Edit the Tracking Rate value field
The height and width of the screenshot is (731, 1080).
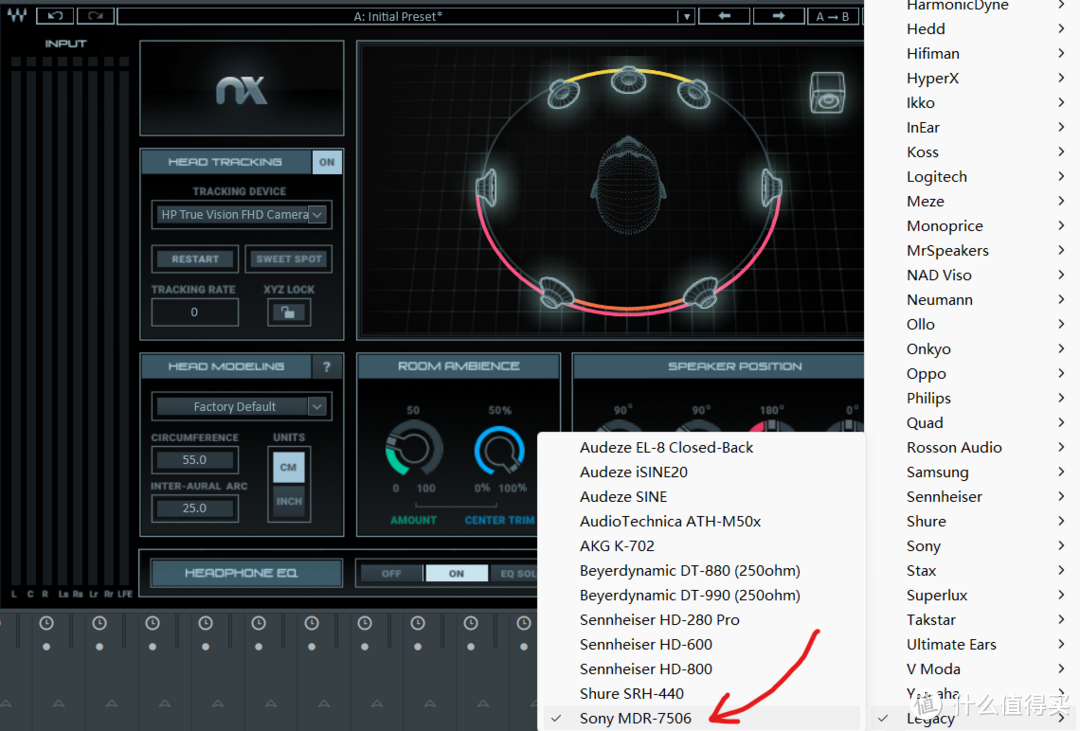coord(195,312)
